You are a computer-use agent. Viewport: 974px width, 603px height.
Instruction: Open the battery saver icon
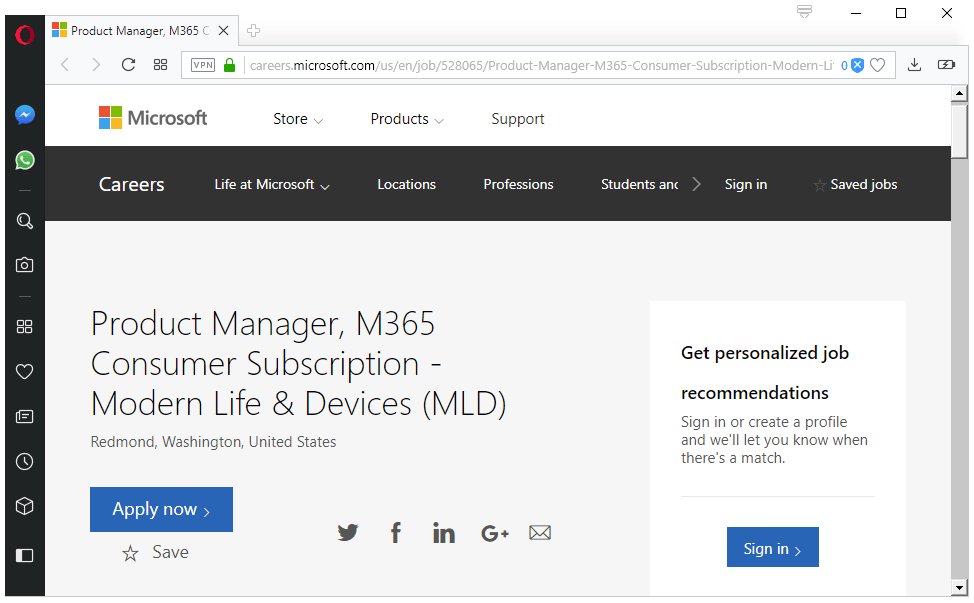pos(946,65)
